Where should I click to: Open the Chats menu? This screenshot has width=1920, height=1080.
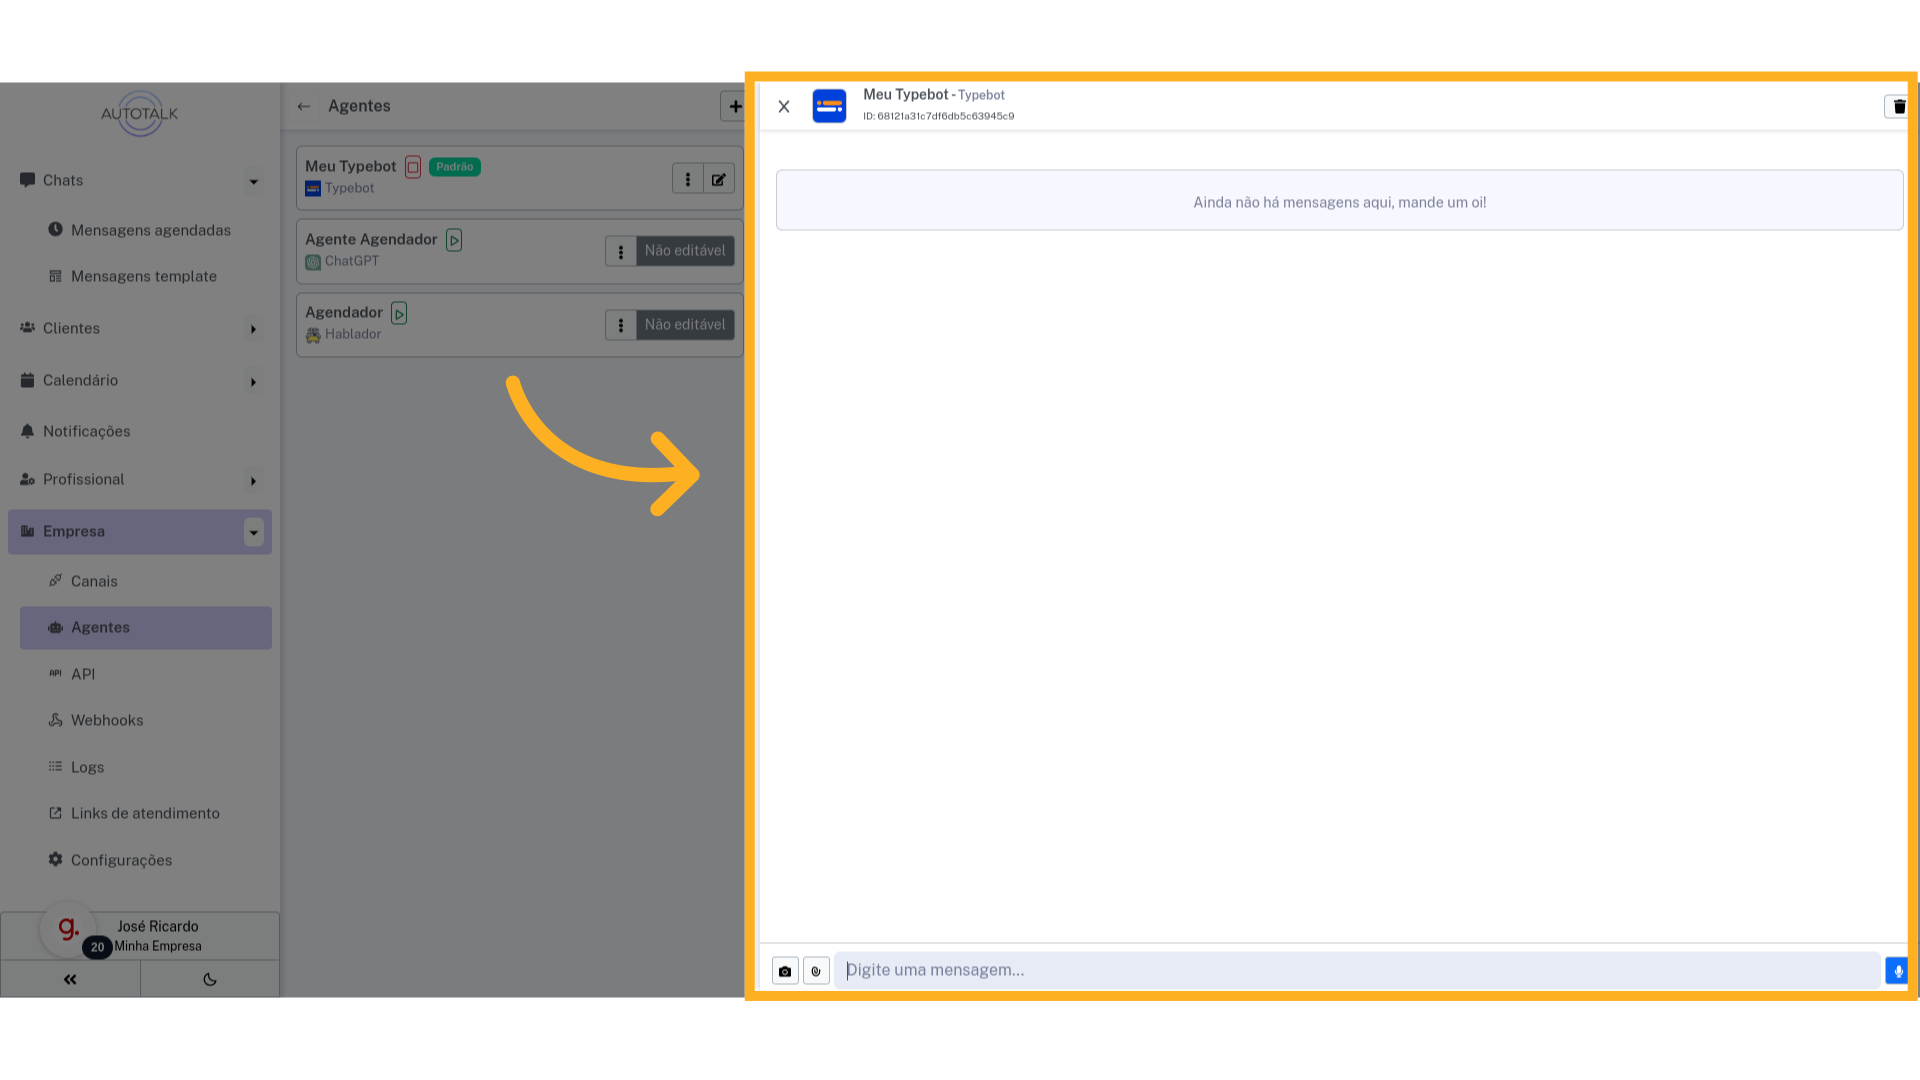(x=63, y=181)
